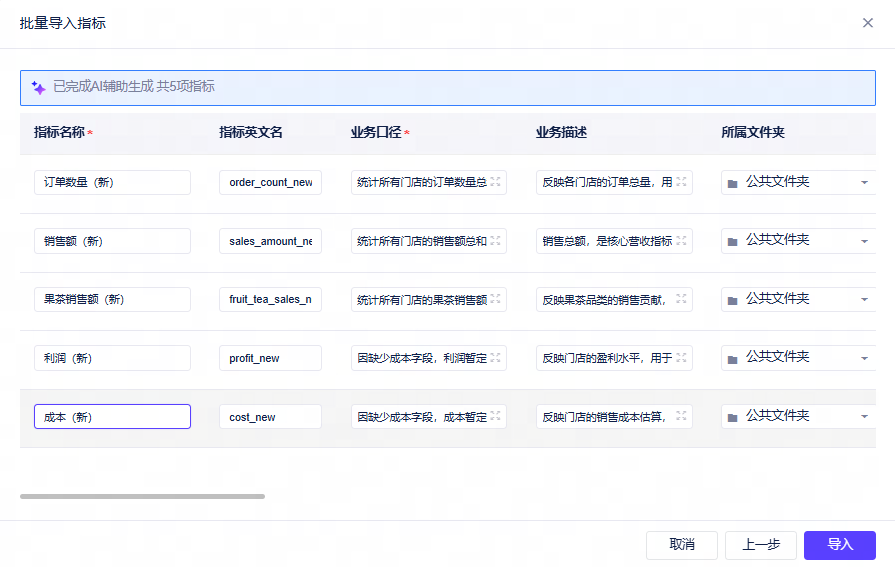Click the 取消 cancel button

[682, 545]
